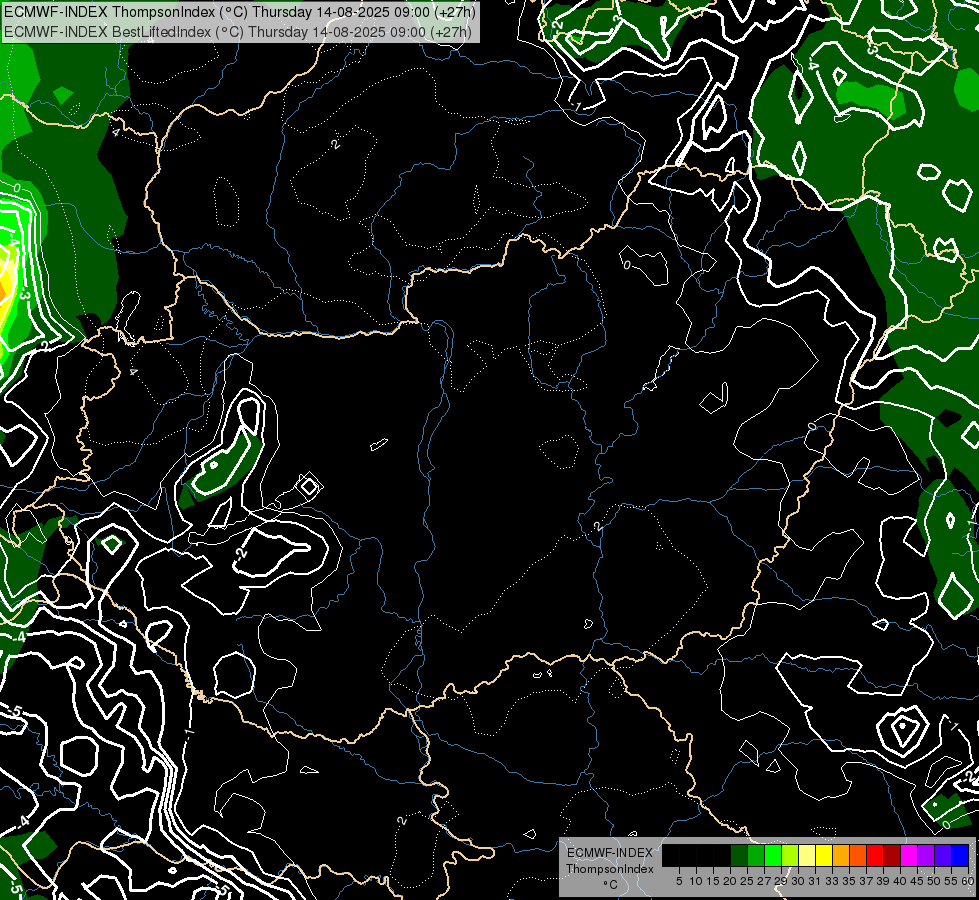Viewport: 979px width, 900px height.
Task: Click legend scale tick label '27'
Action: tap(764, 881)
